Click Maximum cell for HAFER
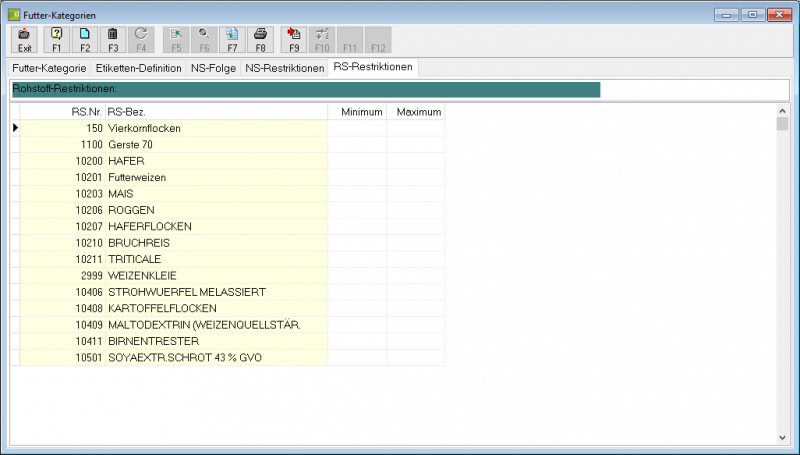This screenshot has width=800, height=455. (x=416, y=161)
